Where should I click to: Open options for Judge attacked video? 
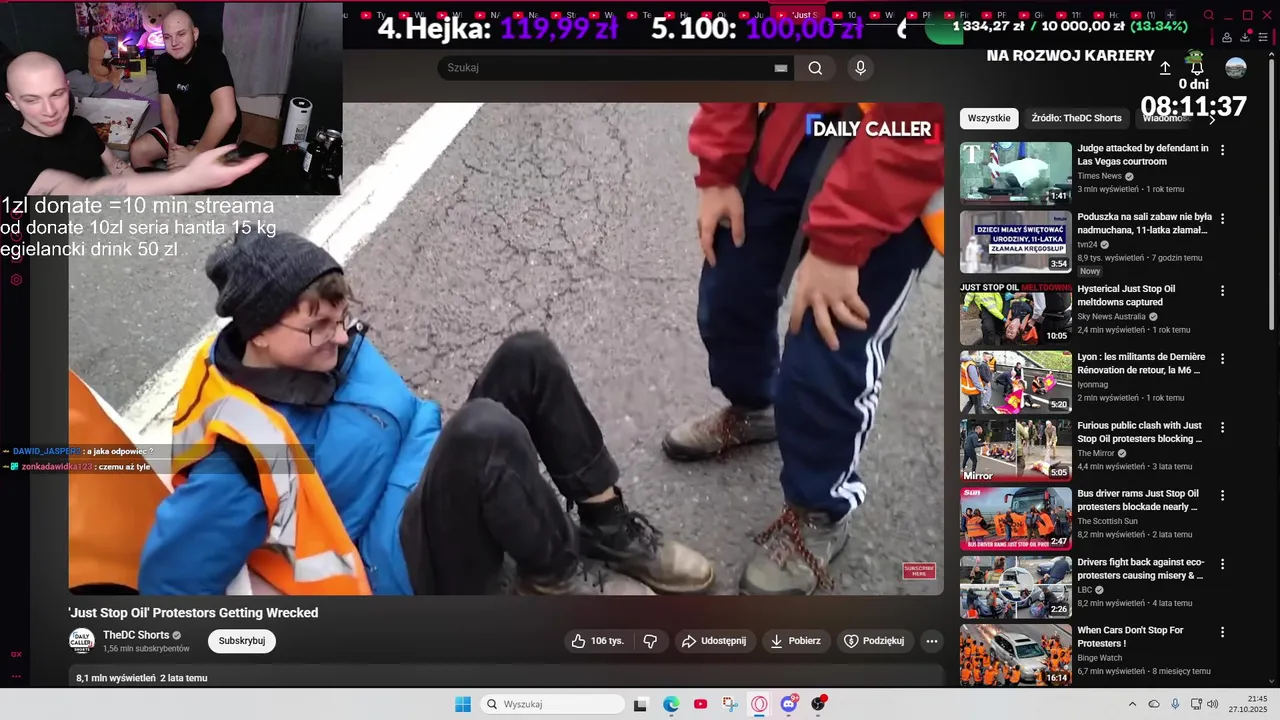(1222, 150)
